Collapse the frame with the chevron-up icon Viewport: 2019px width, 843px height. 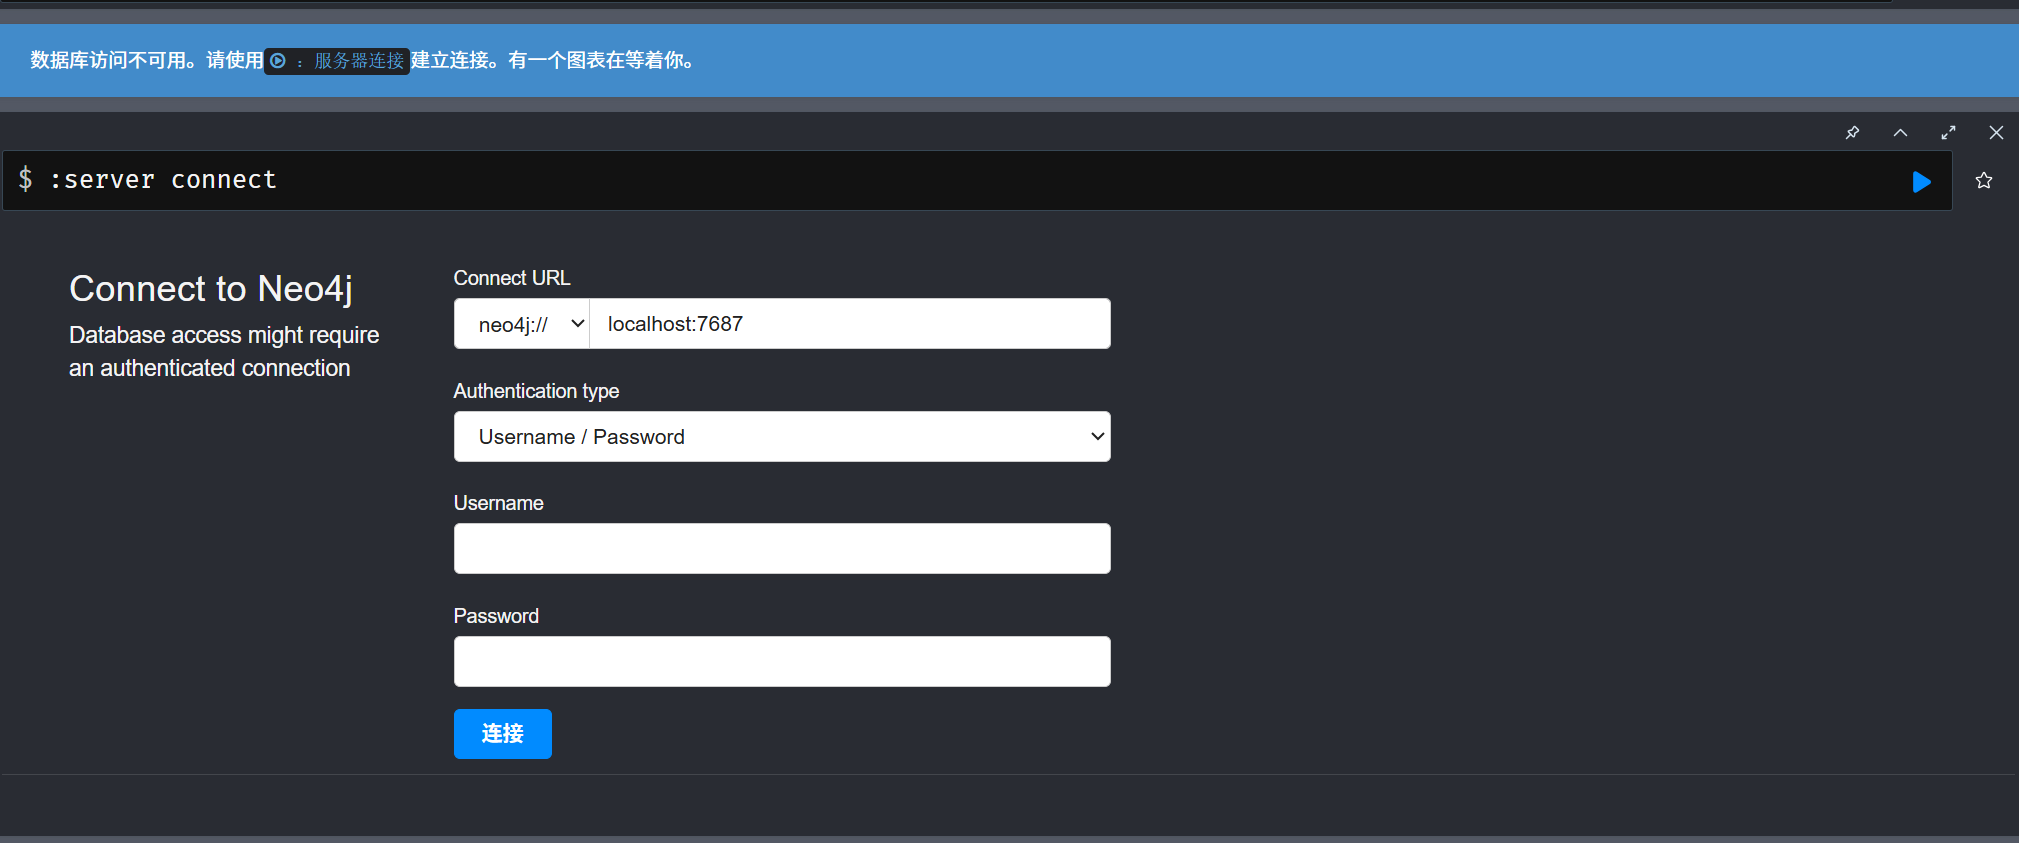pyautogui.click(x=1900, y=132)
